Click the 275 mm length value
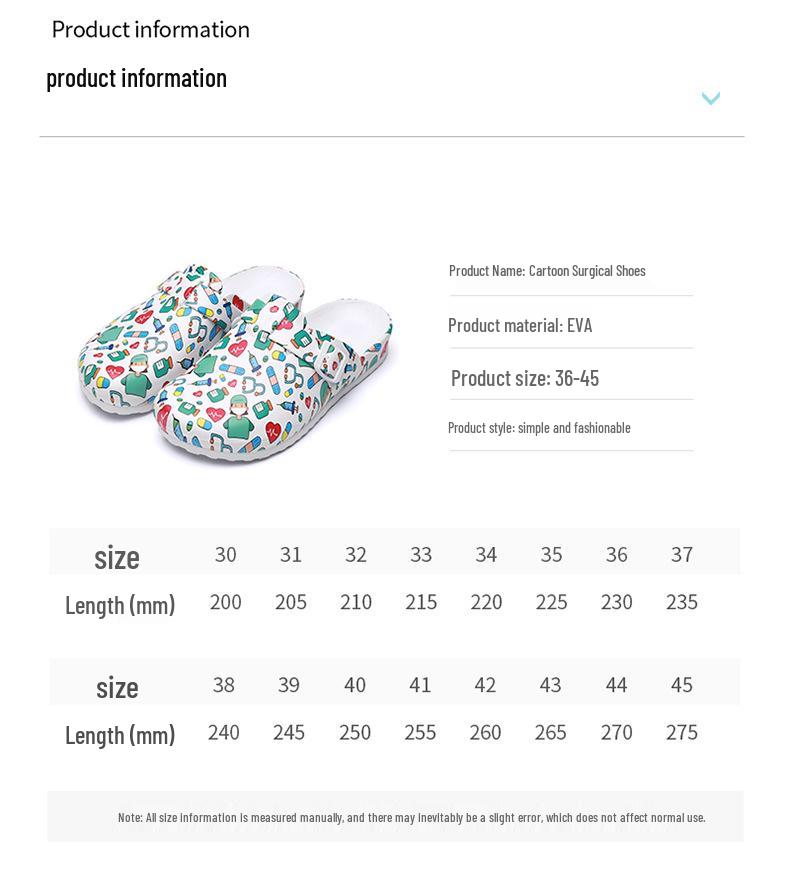 [682, 733]
